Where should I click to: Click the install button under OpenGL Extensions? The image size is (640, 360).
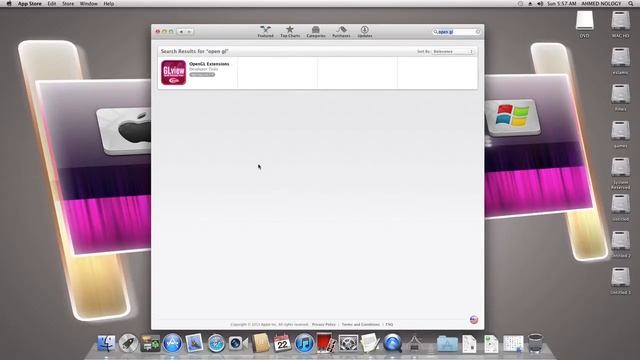pyautogui.click(x=202, y=75)
